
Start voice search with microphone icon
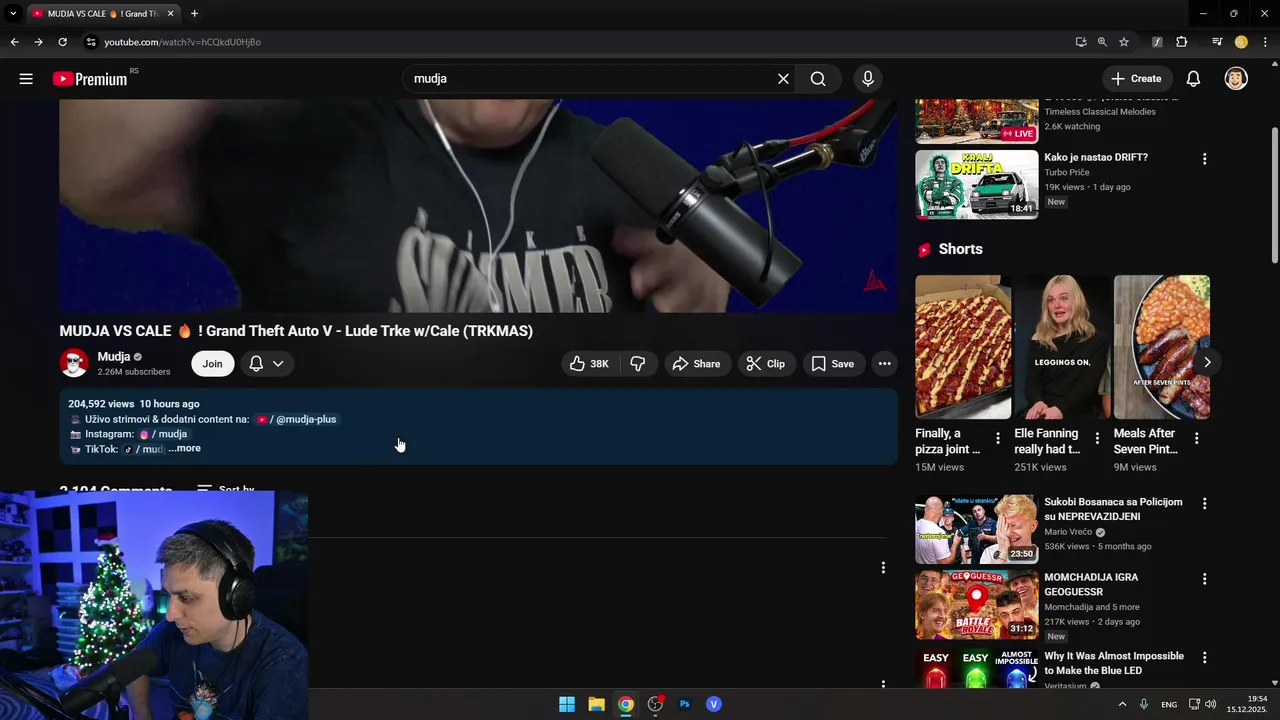pos(867,79)
